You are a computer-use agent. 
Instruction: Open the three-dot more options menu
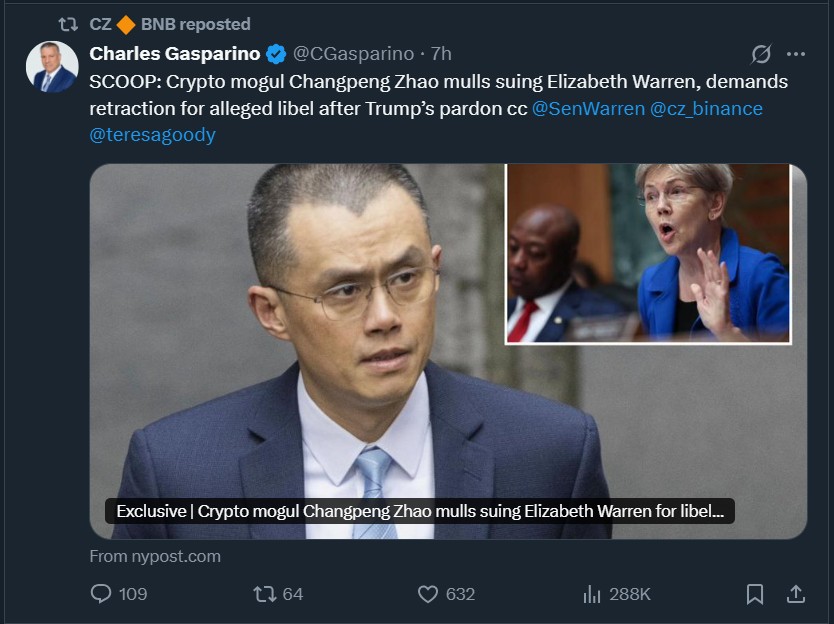point(796,54)
